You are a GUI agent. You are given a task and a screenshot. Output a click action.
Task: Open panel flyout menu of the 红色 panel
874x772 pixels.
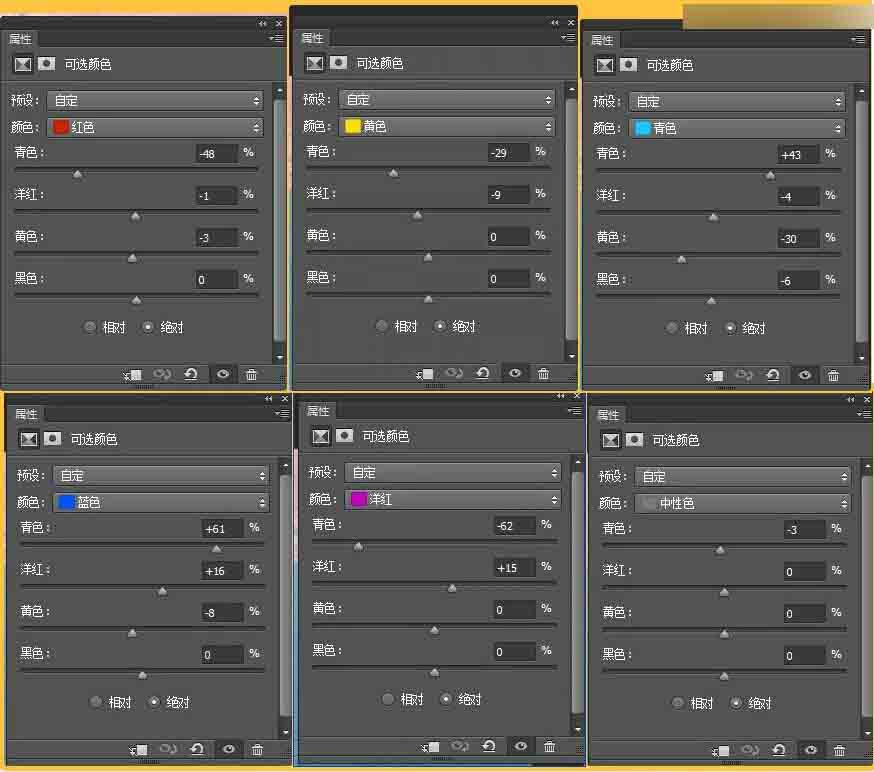click(x=276, y=38)
